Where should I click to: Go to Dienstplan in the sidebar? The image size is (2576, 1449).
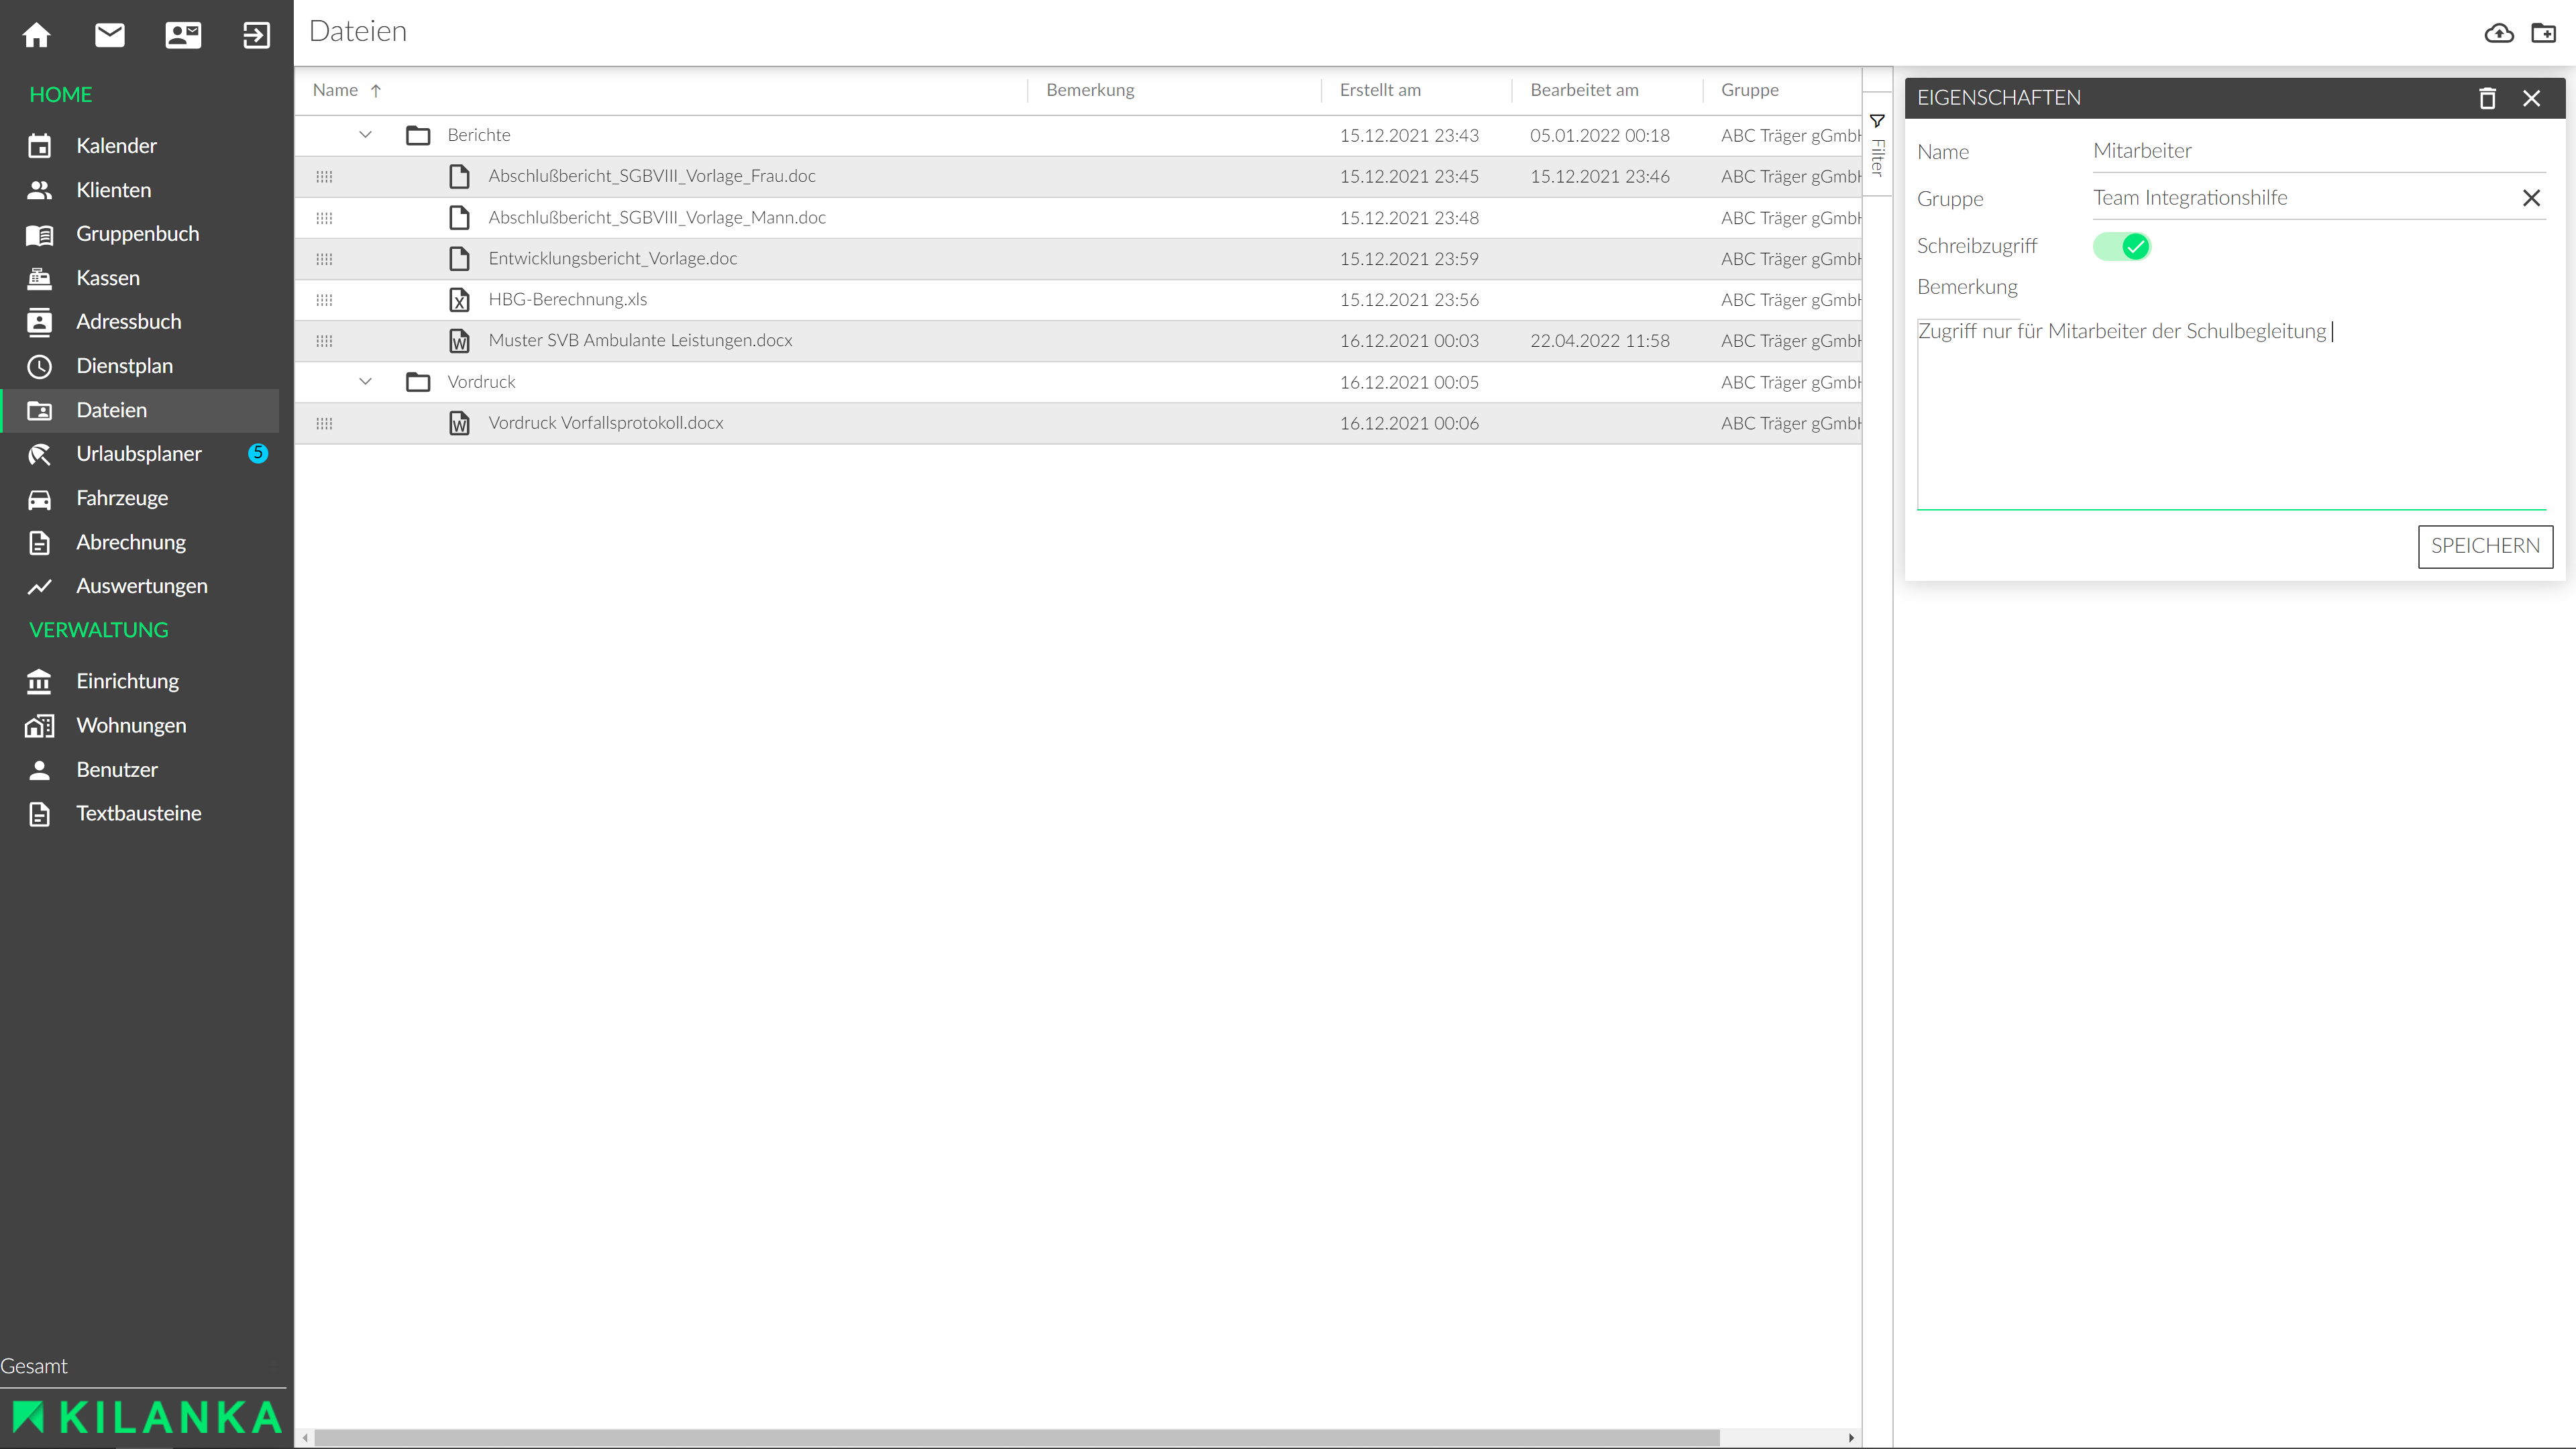pos(124,366)
